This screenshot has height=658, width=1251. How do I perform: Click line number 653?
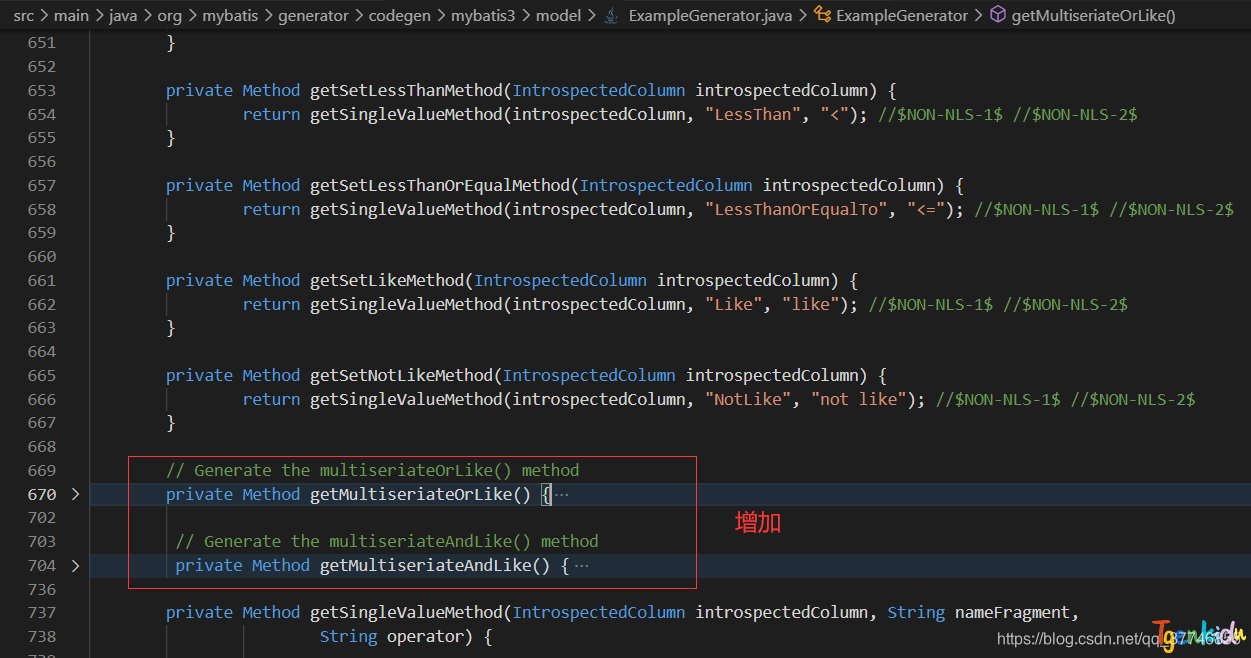(x=42, y=90)
